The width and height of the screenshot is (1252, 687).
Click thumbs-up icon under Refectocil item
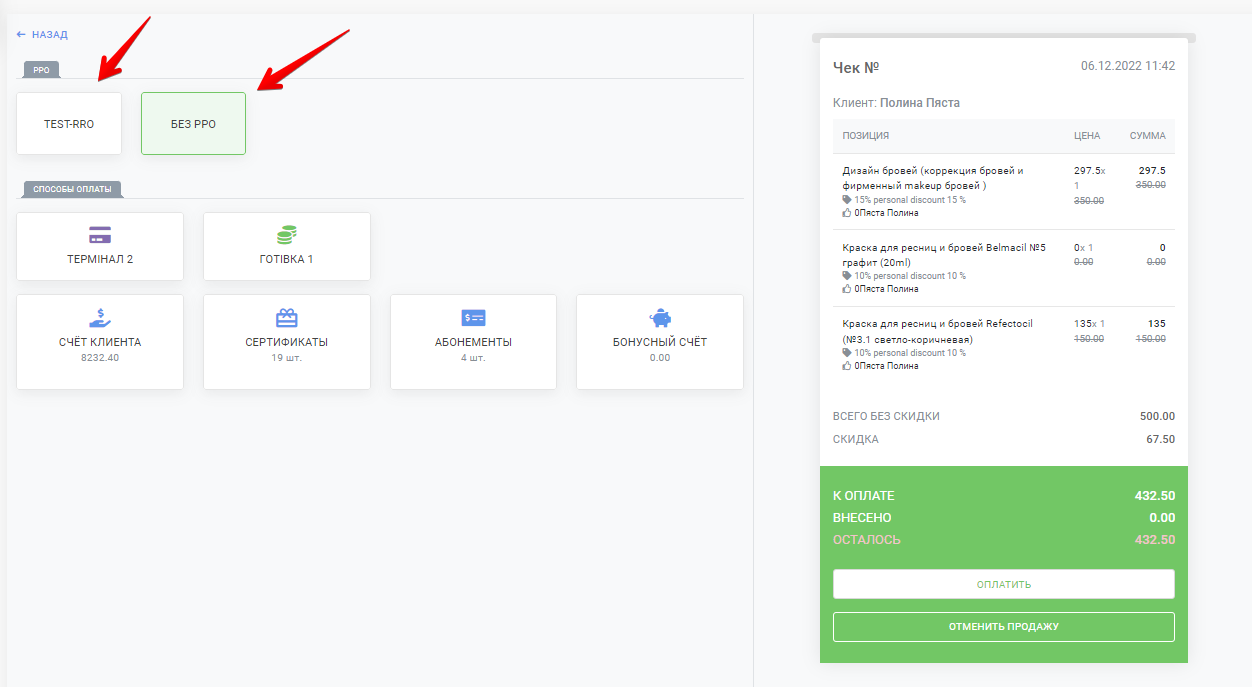click(x=847, y=366)
